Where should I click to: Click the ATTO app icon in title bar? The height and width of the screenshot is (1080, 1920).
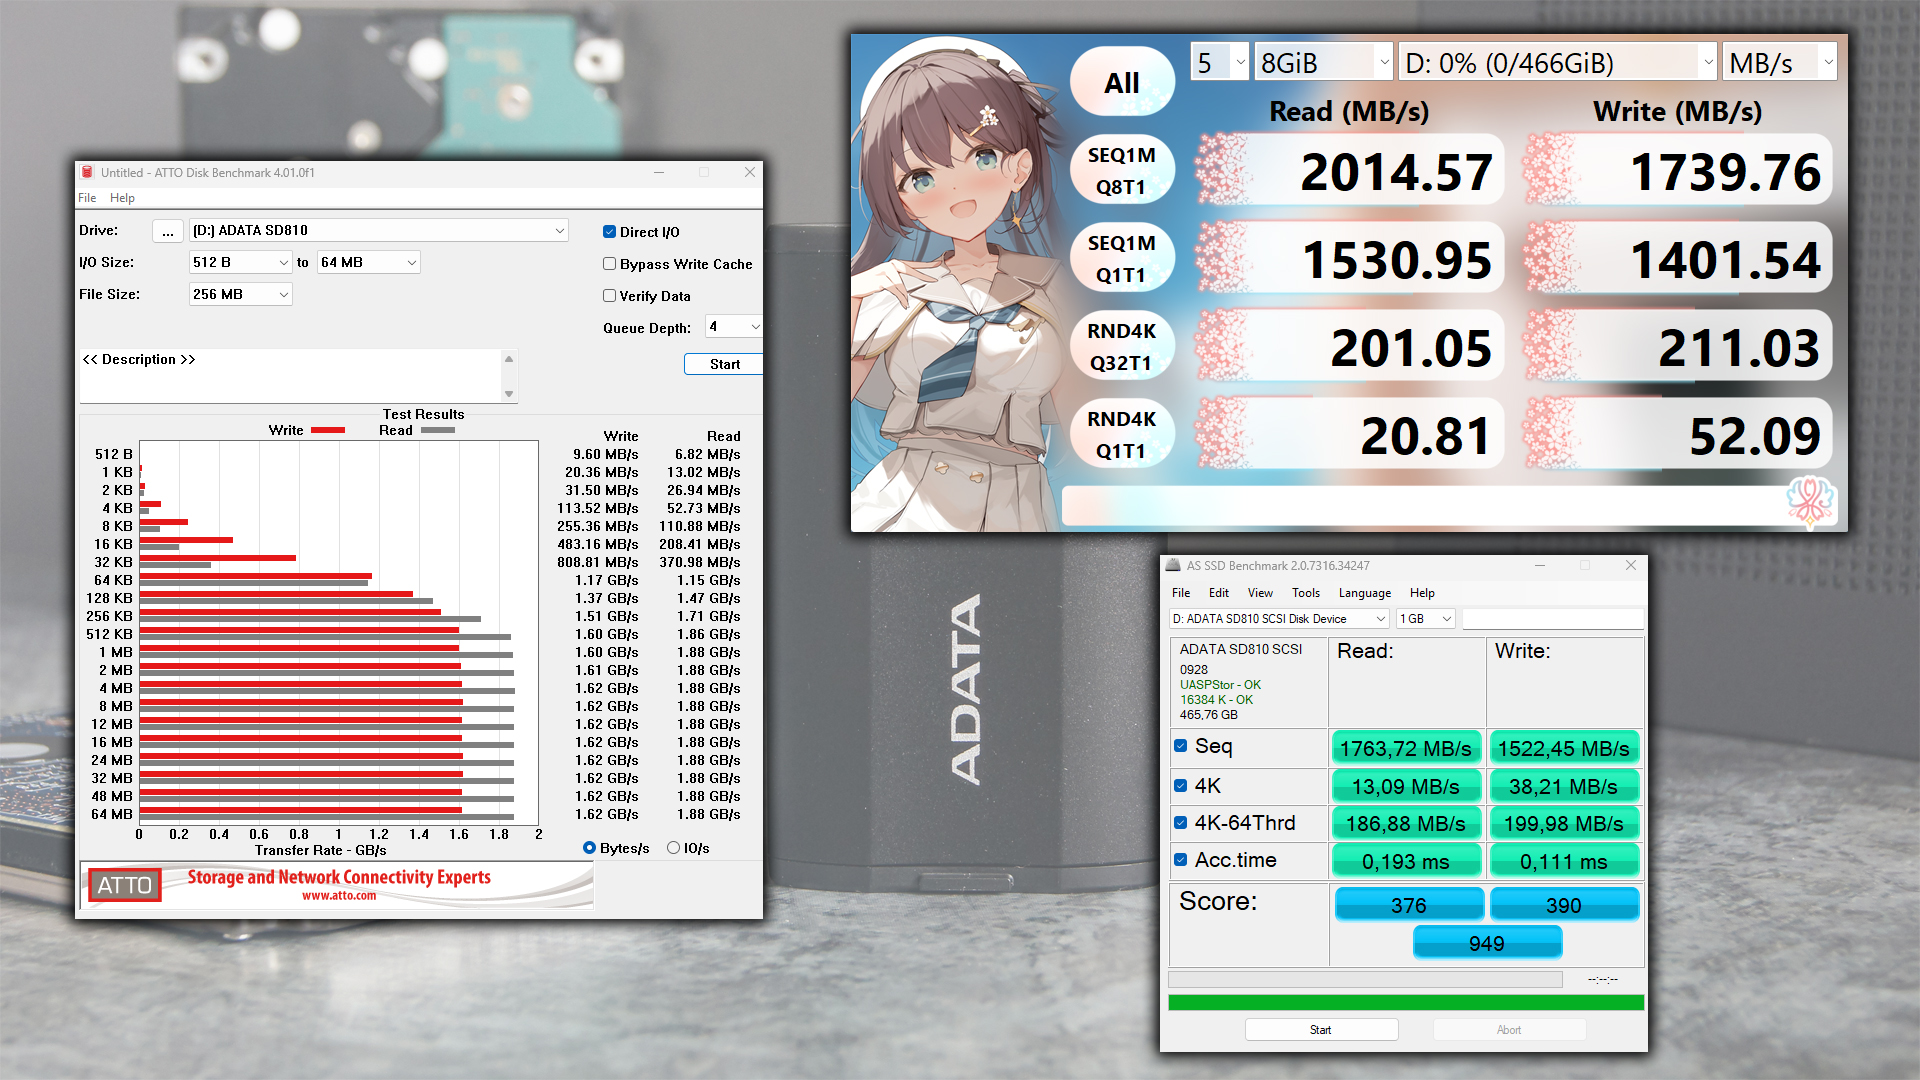tap(87, 172)
